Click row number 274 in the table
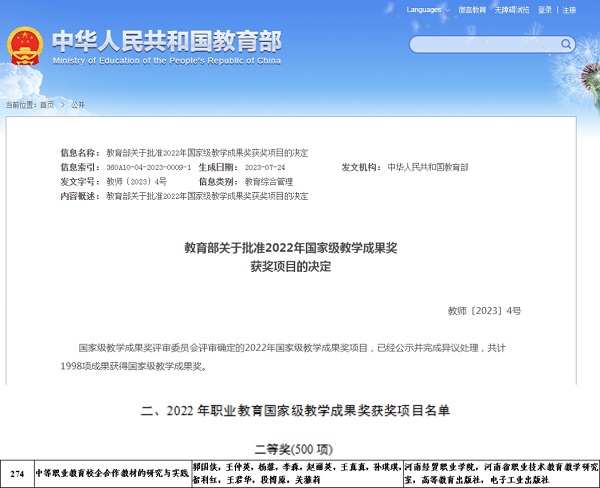Image resolution: width=600 pixels, height=488 pixels. point(16,472)
